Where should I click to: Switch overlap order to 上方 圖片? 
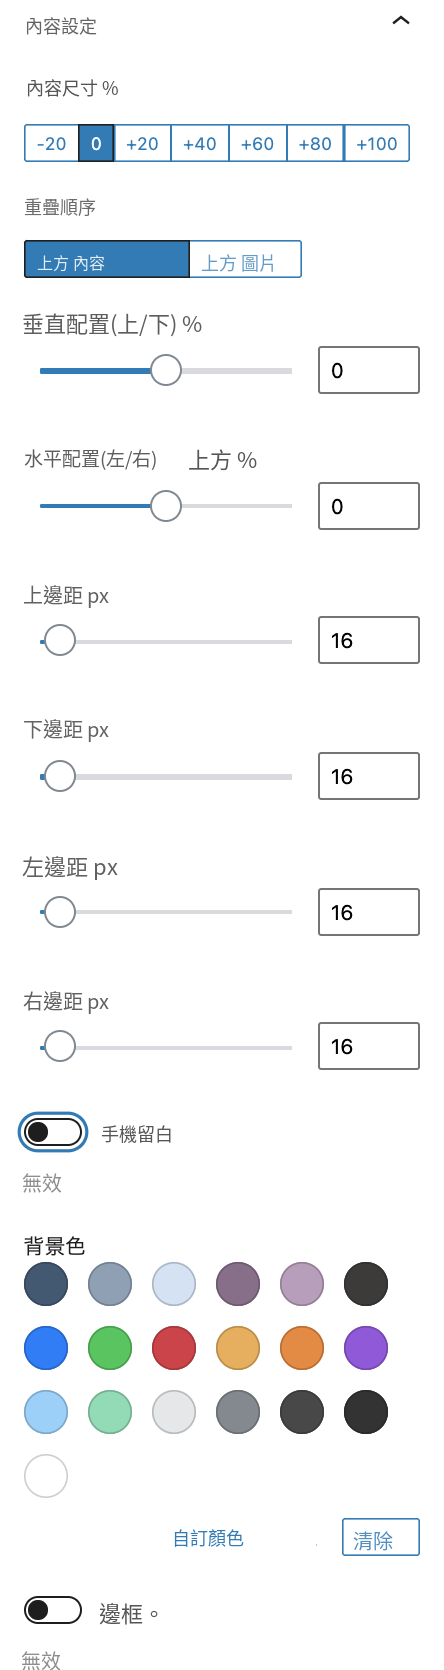point(245,259)
